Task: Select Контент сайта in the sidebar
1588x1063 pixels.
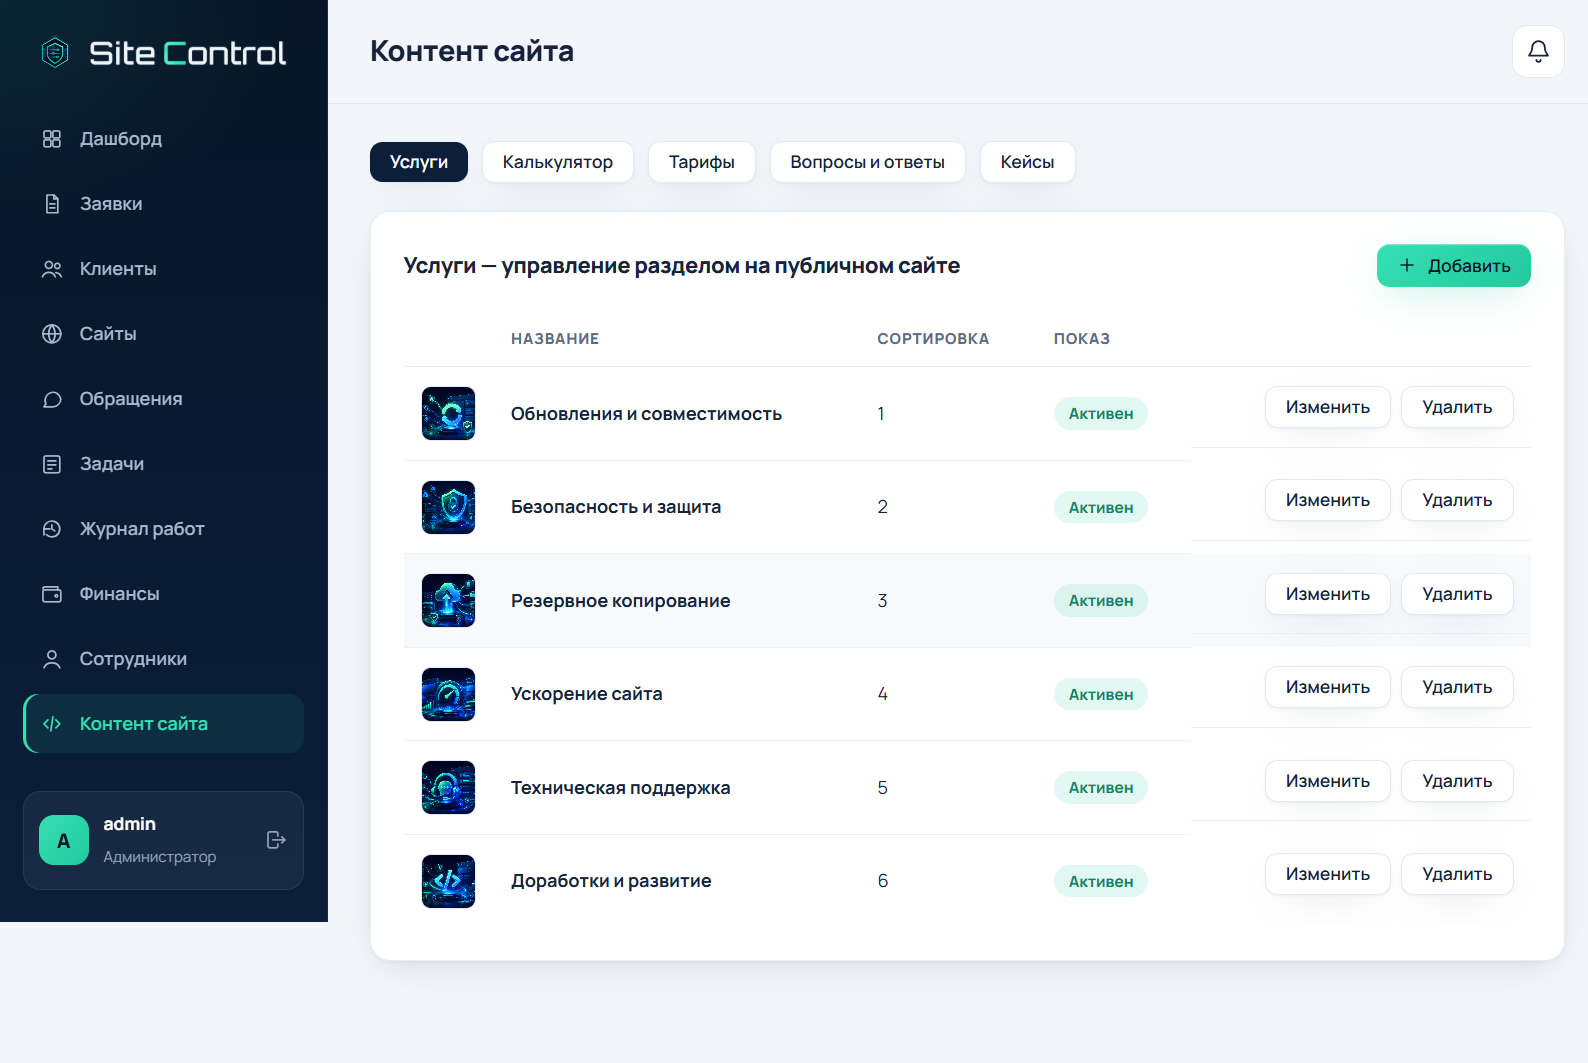Action: coord(164,724)
